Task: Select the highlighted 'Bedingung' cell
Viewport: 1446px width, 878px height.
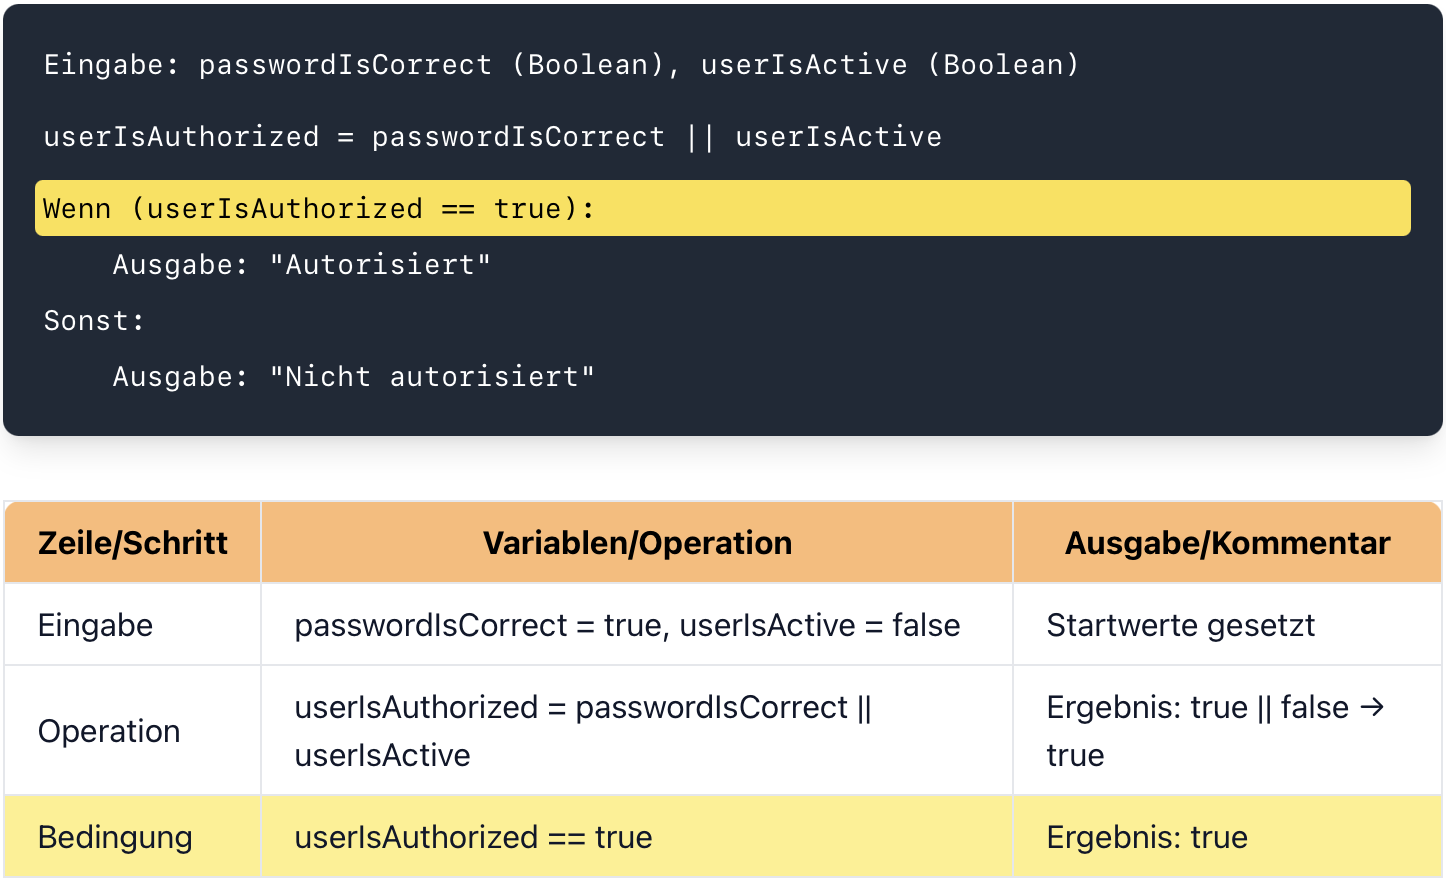Action: tap(133, 837)
